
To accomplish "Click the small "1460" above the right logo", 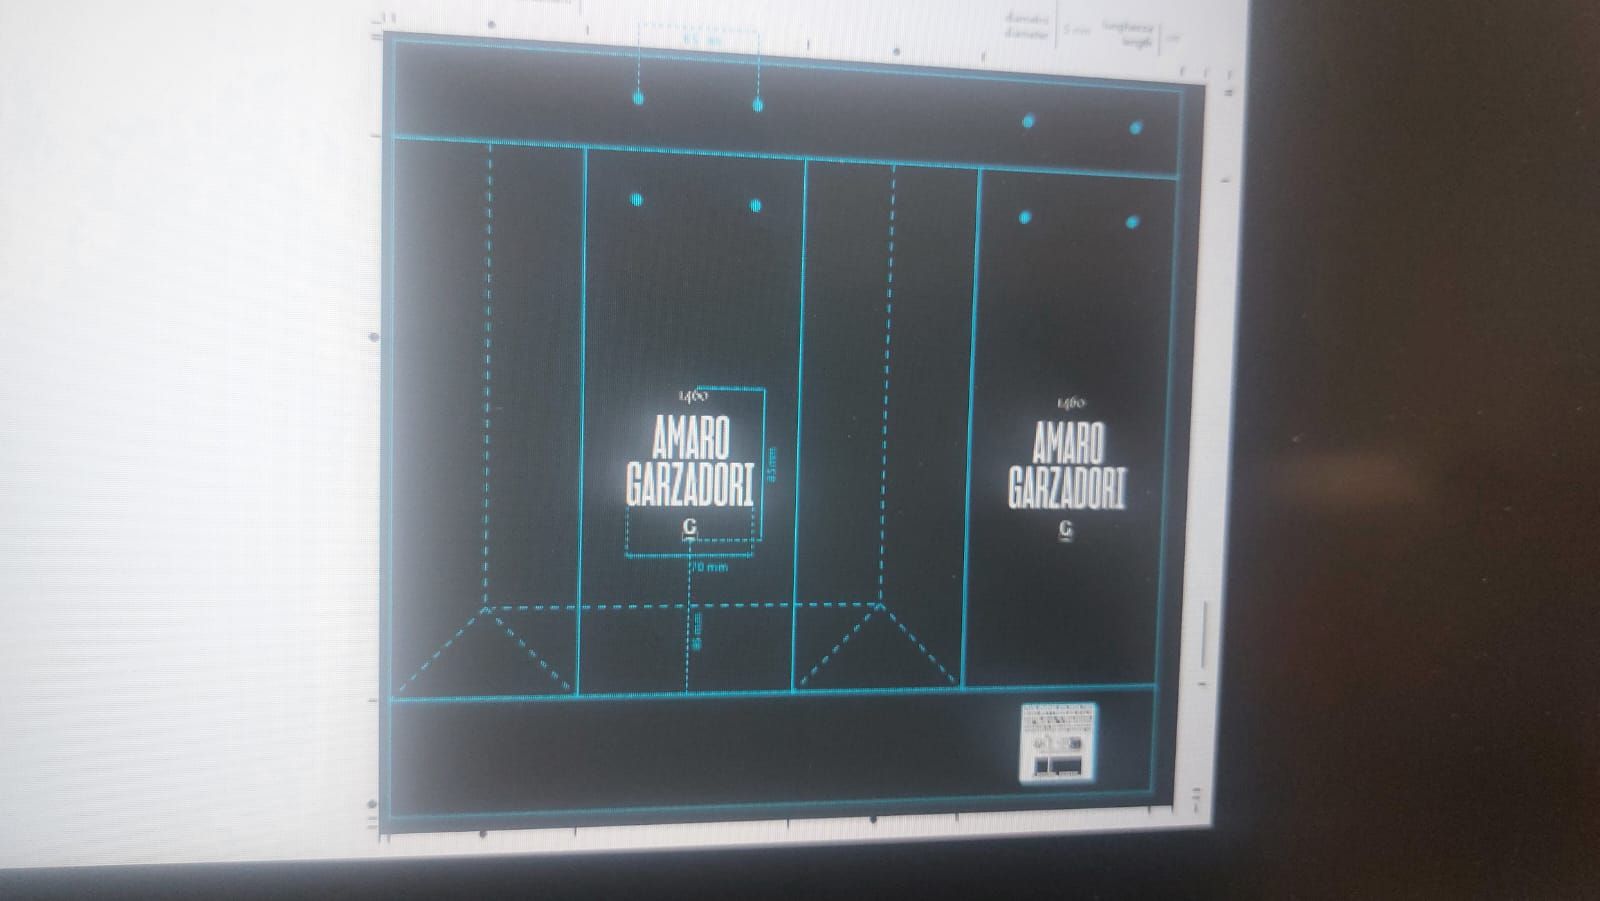I will point(1071,403).
